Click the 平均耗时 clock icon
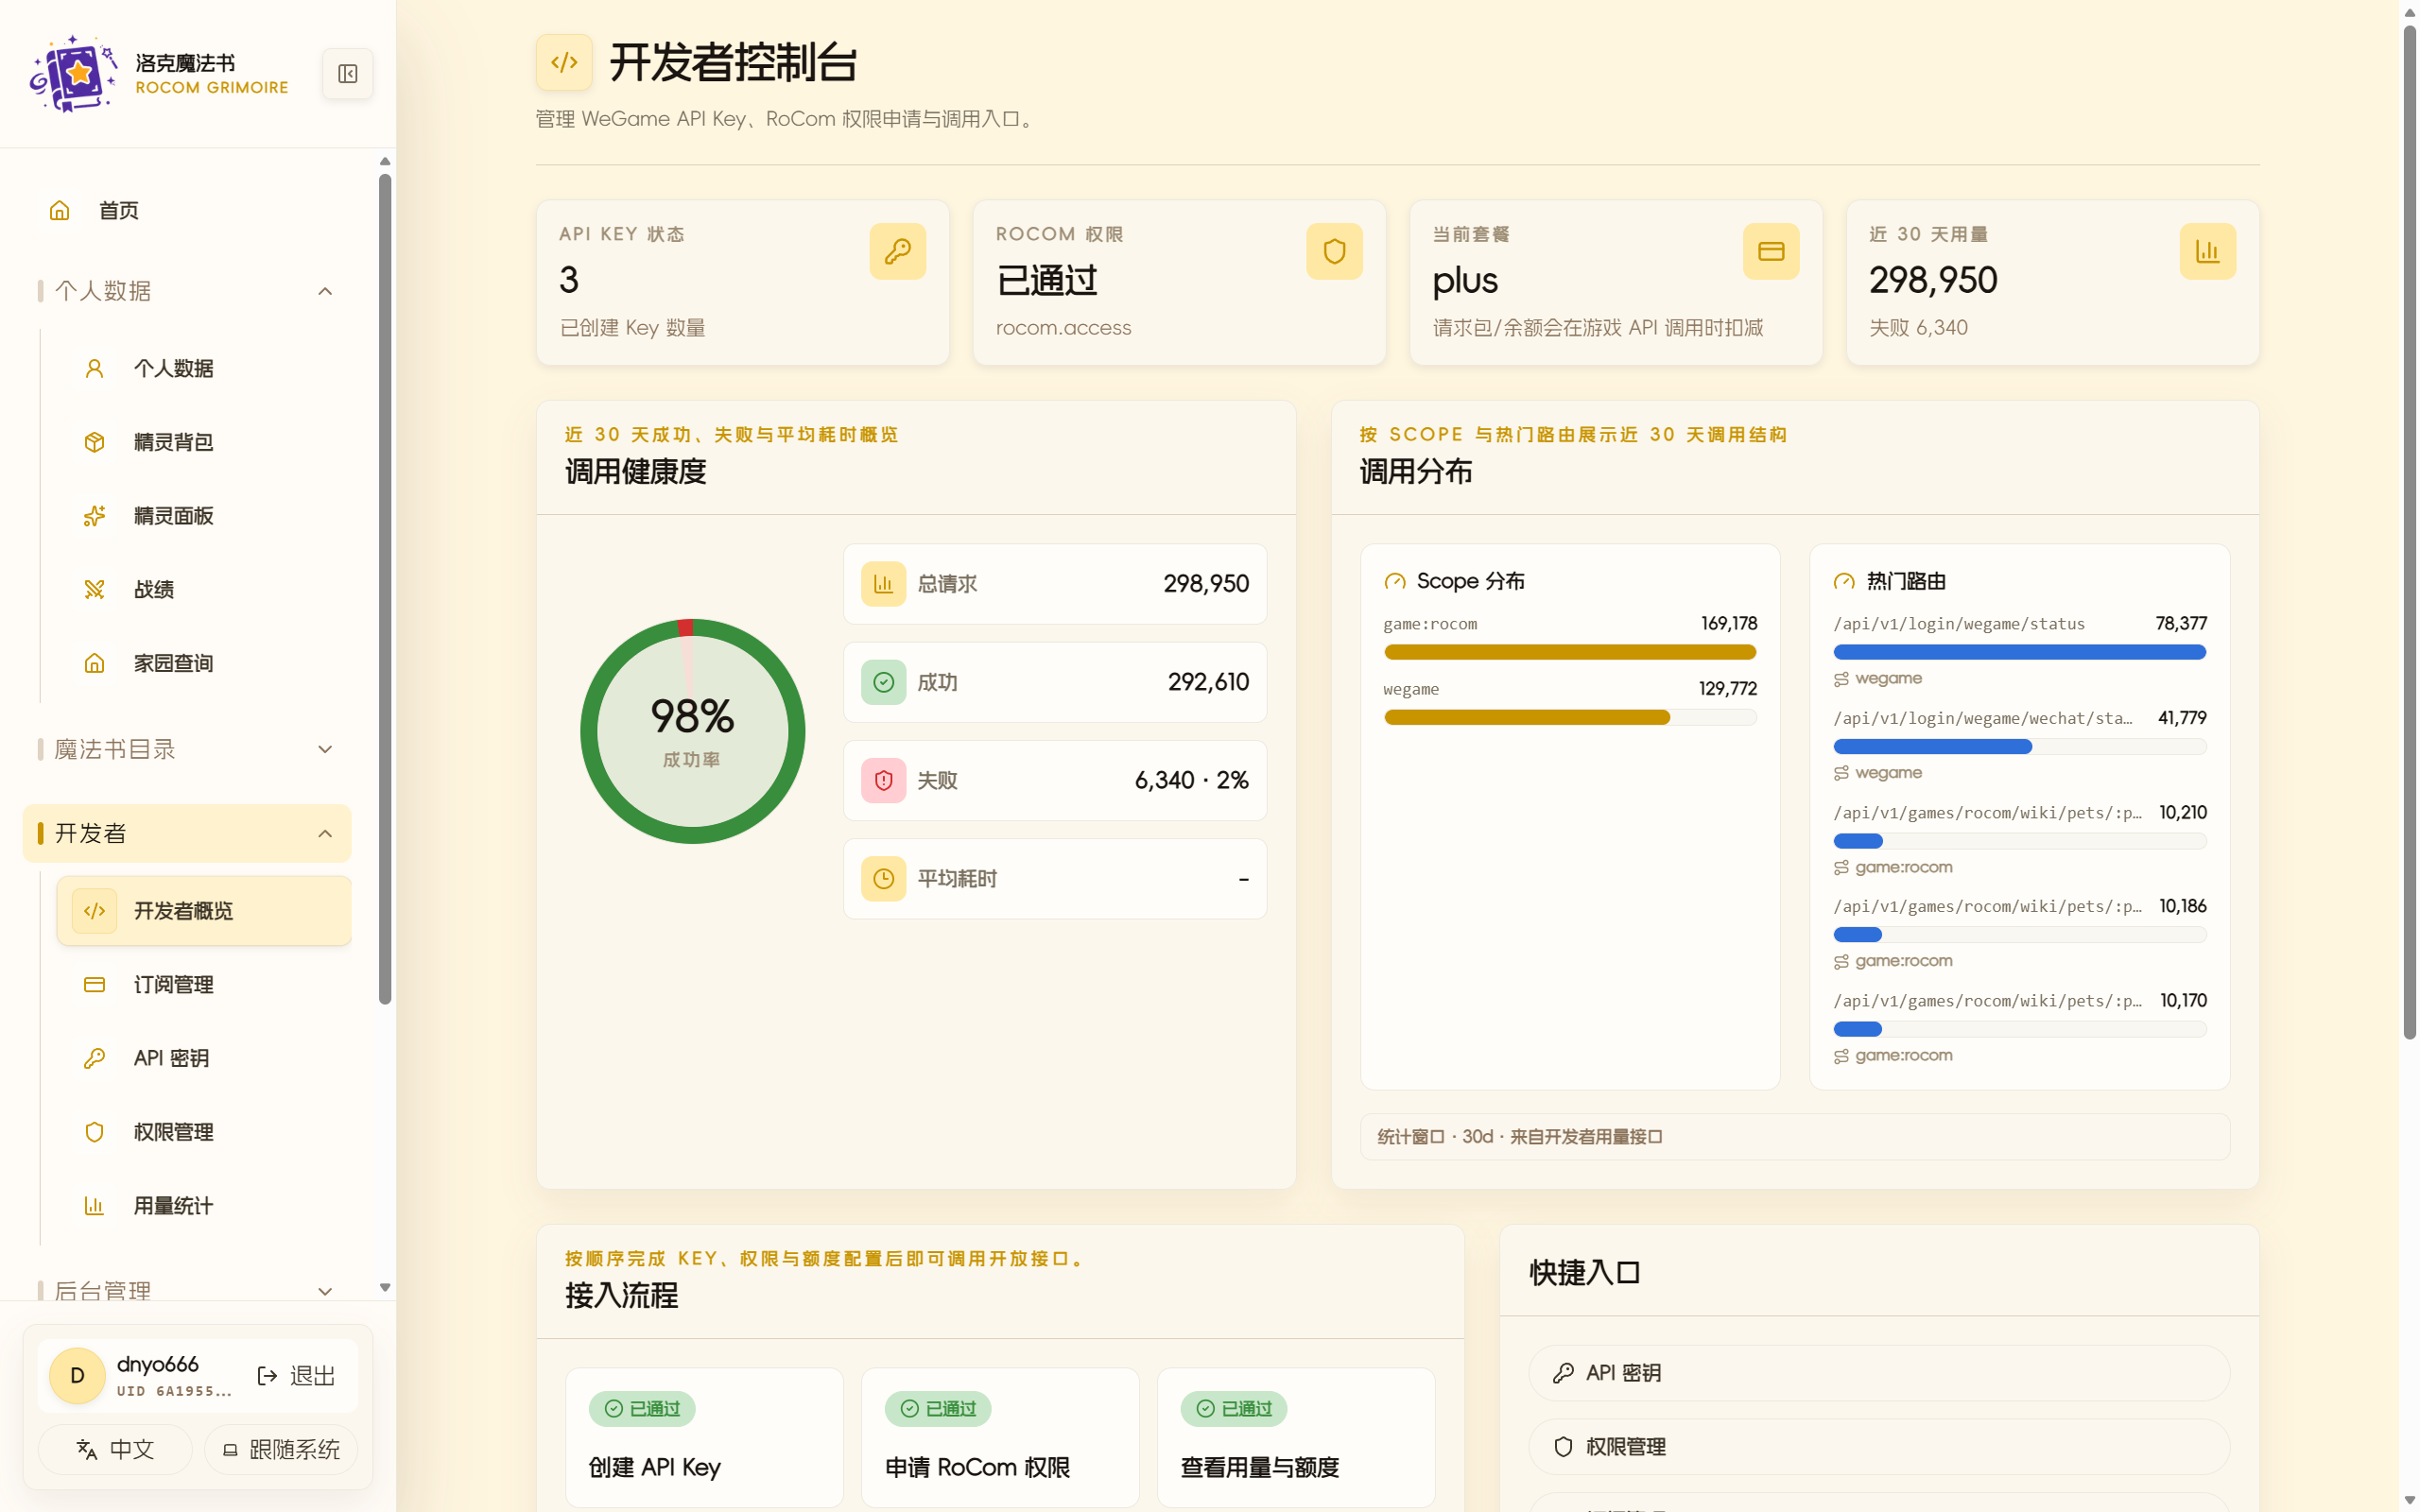 (883, 878)
